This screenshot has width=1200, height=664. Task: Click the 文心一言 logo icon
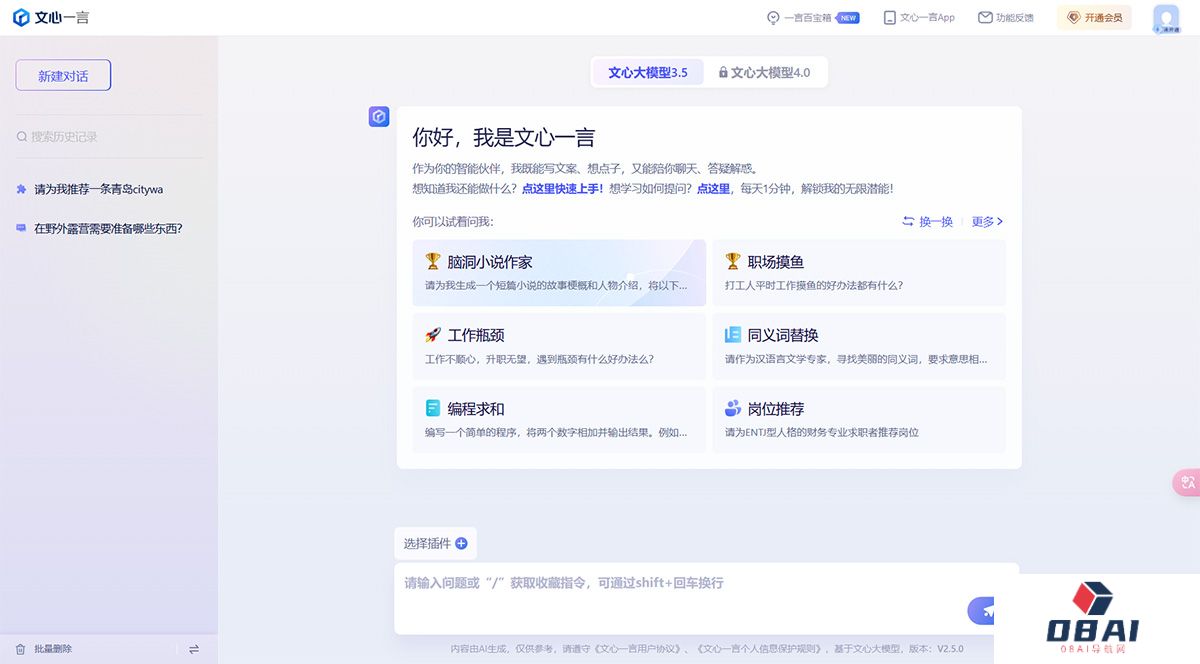(x=21, y=17)
